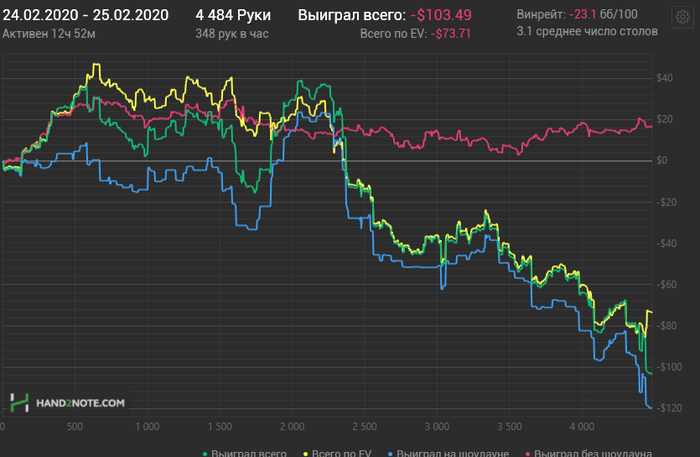Viewport: 700px width, 457px height.
Task: Click the yellow legend dot for 'Всего по EV'
Action: 305,454
